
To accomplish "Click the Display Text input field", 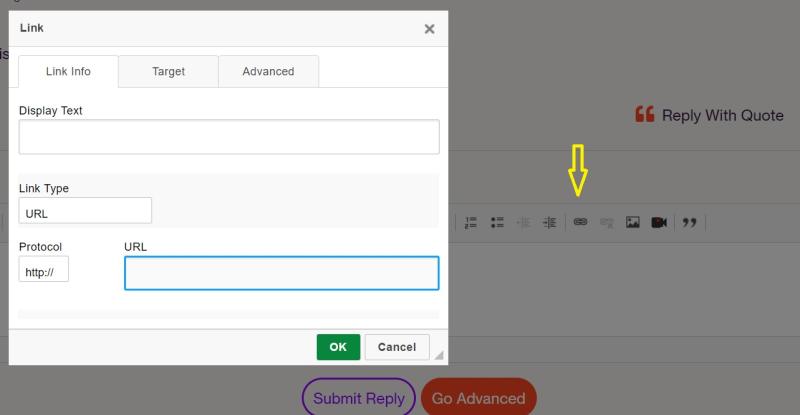I will (x=229, y=137).
